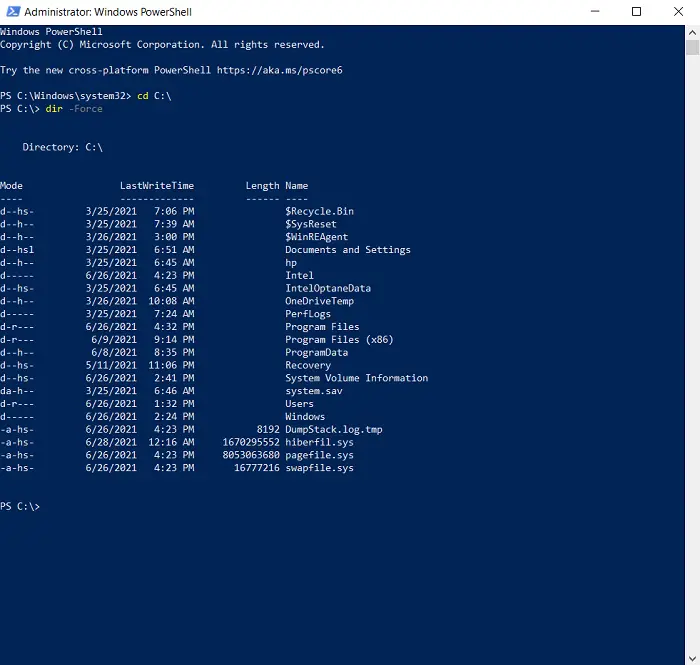Click the Users folder entry
The image size is (700, 665).
(x=300, y=404)
